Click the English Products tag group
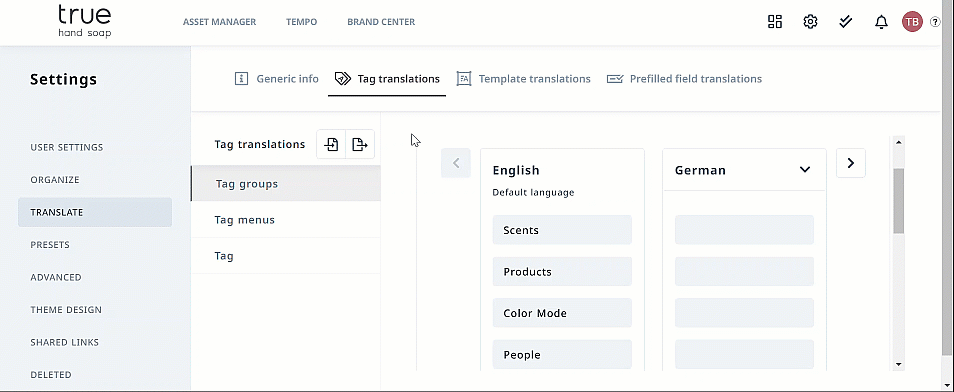Image resolution: width=954 pixels, height=392 pixels. [x=562, y=271]
